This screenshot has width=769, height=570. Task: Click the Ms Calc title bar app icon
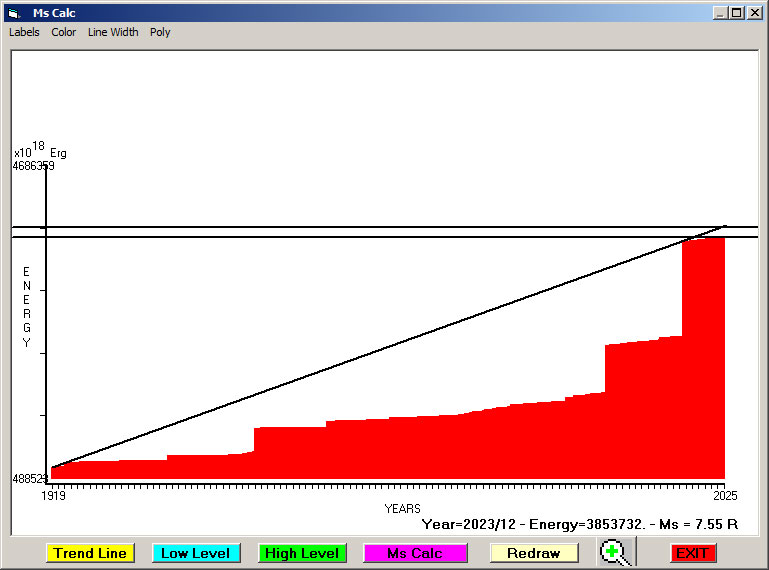(x=14, y=13)
